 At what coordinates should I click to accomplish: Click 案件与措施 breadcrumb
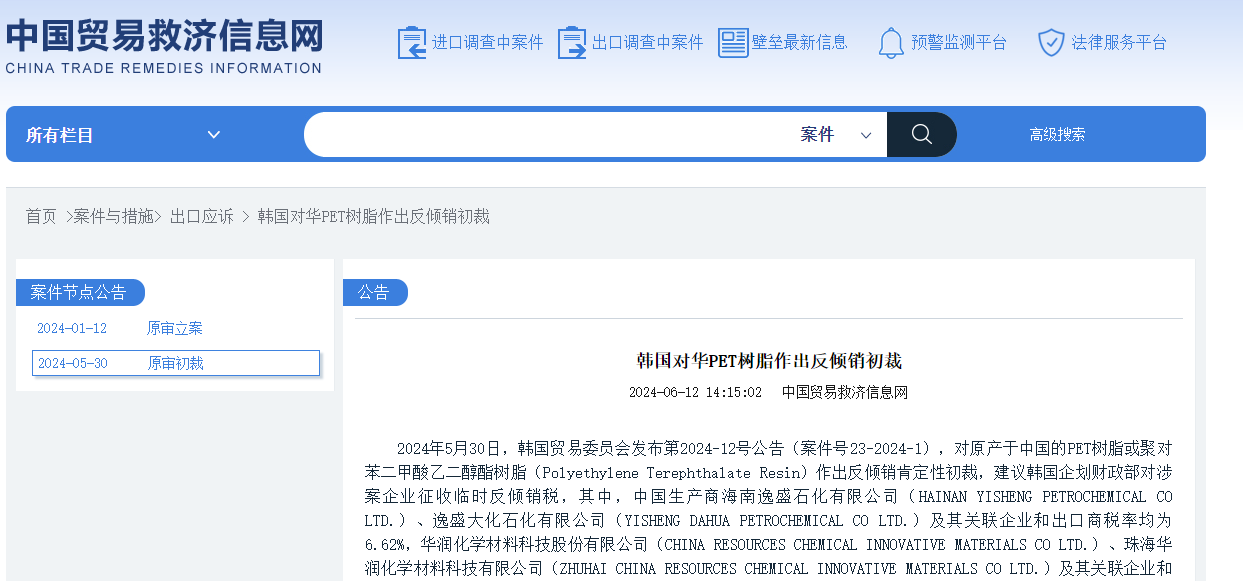point(114,216)
